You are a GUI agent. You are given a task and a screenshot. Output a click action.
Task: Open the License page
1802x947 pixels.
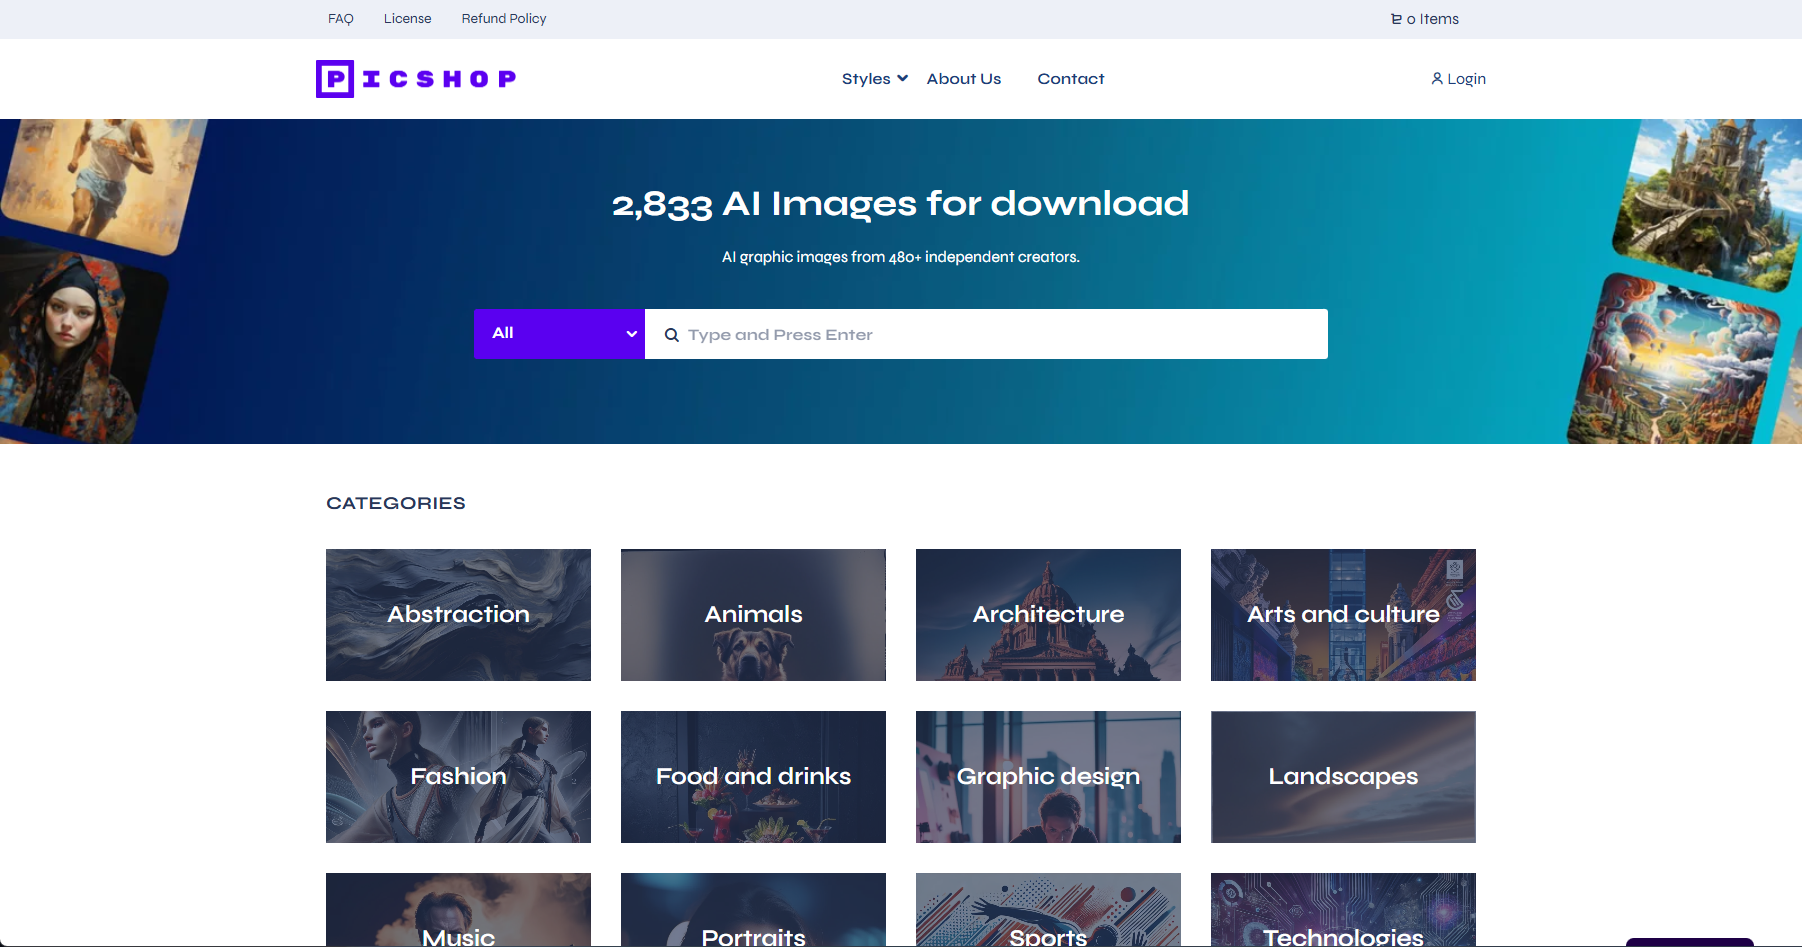408,19
